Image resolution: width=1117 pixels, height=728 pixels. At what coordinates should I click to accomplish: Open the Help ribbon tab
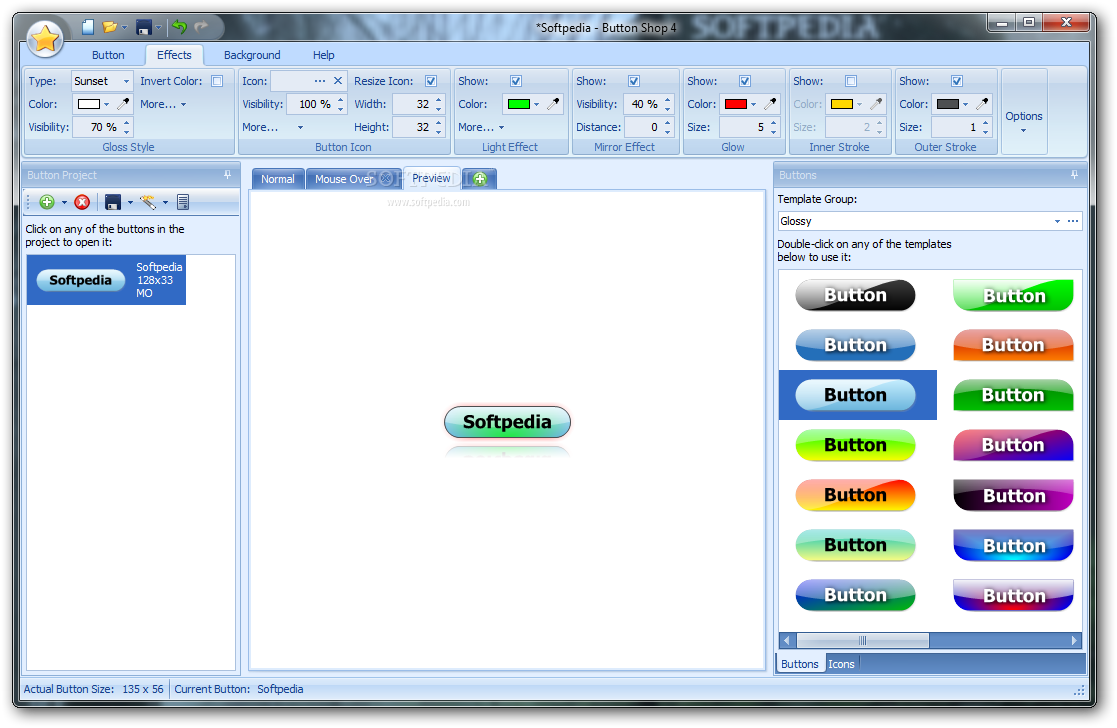(x=323, y=55)
